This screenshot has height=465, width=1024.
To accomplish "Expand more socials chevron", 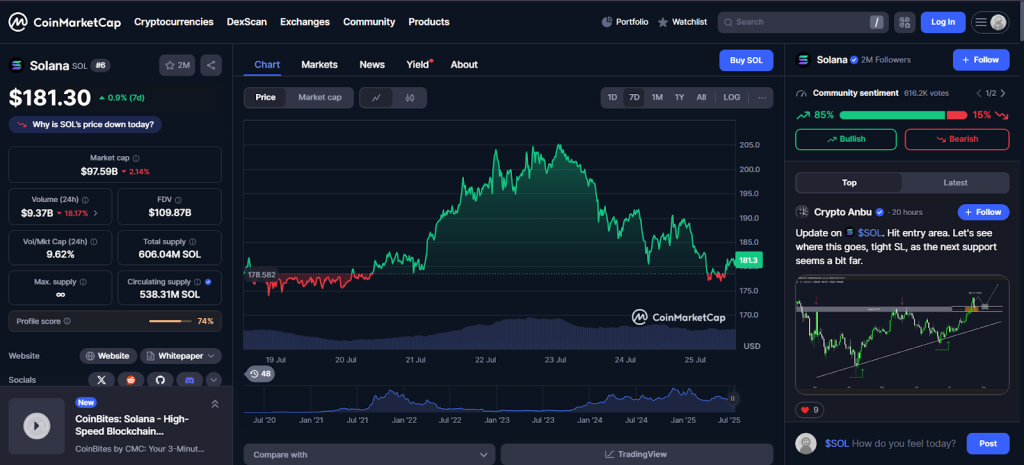I will [214, 379].
